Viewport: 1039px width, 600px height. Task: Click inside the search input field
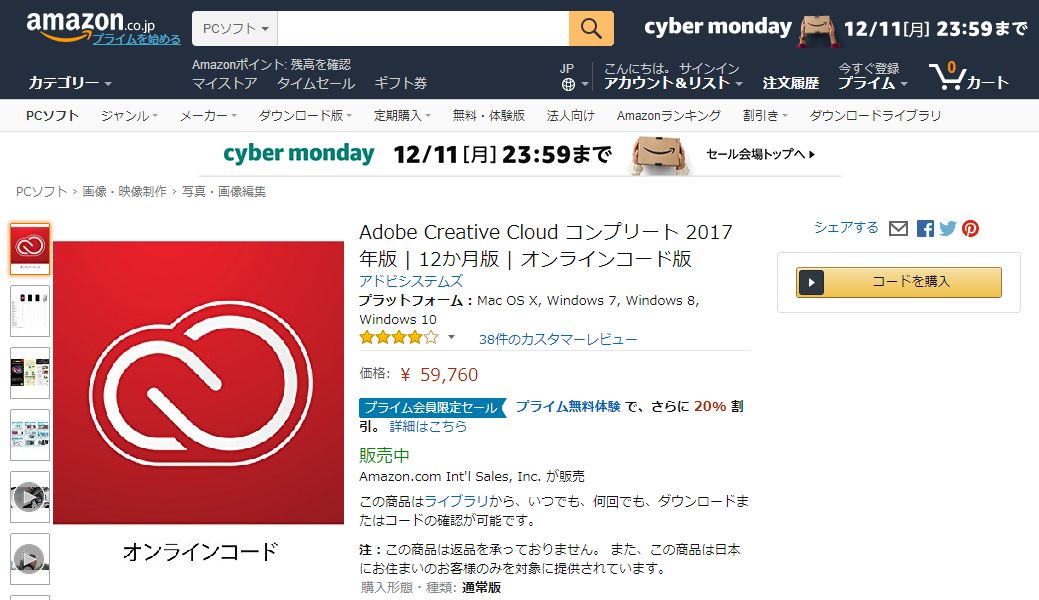pos(420,29)
